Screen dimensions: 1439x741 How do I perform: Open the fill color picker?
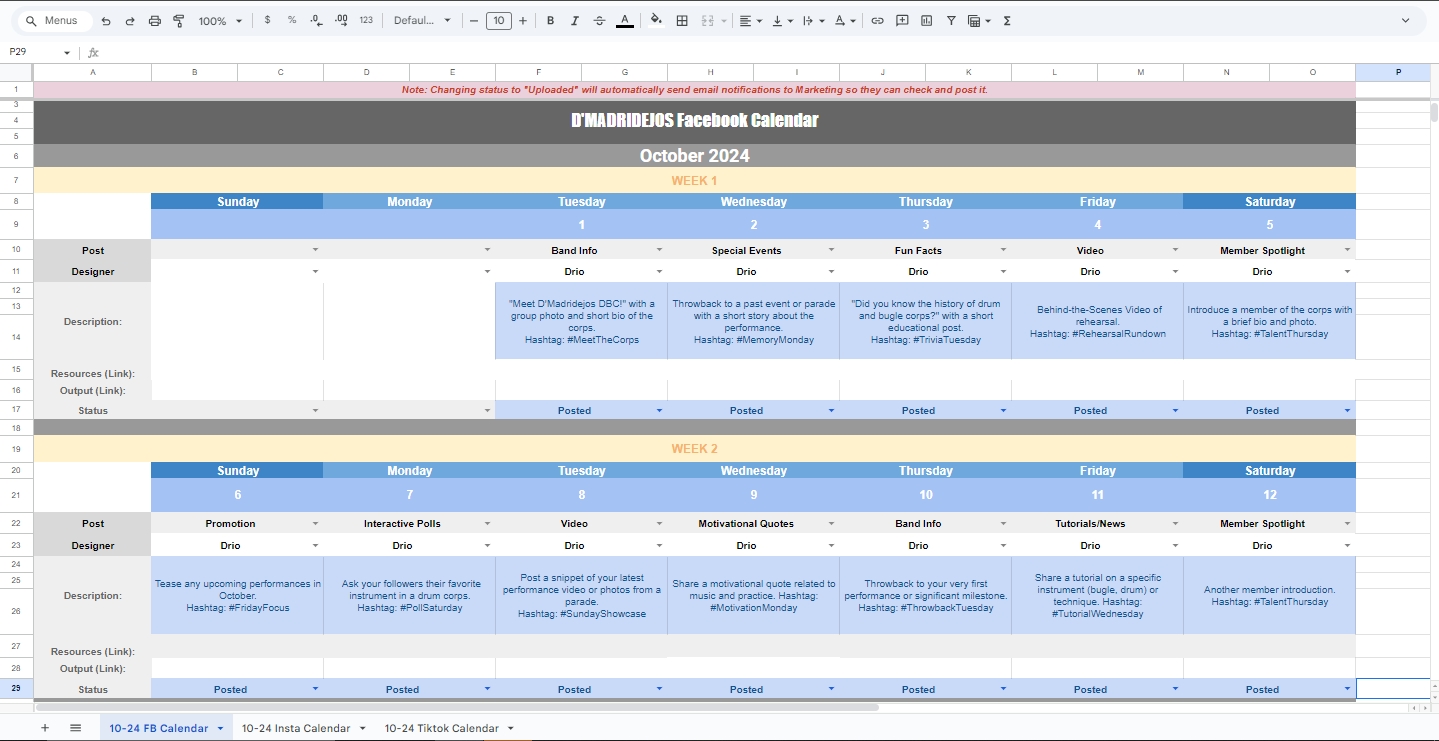pos(656,20)
